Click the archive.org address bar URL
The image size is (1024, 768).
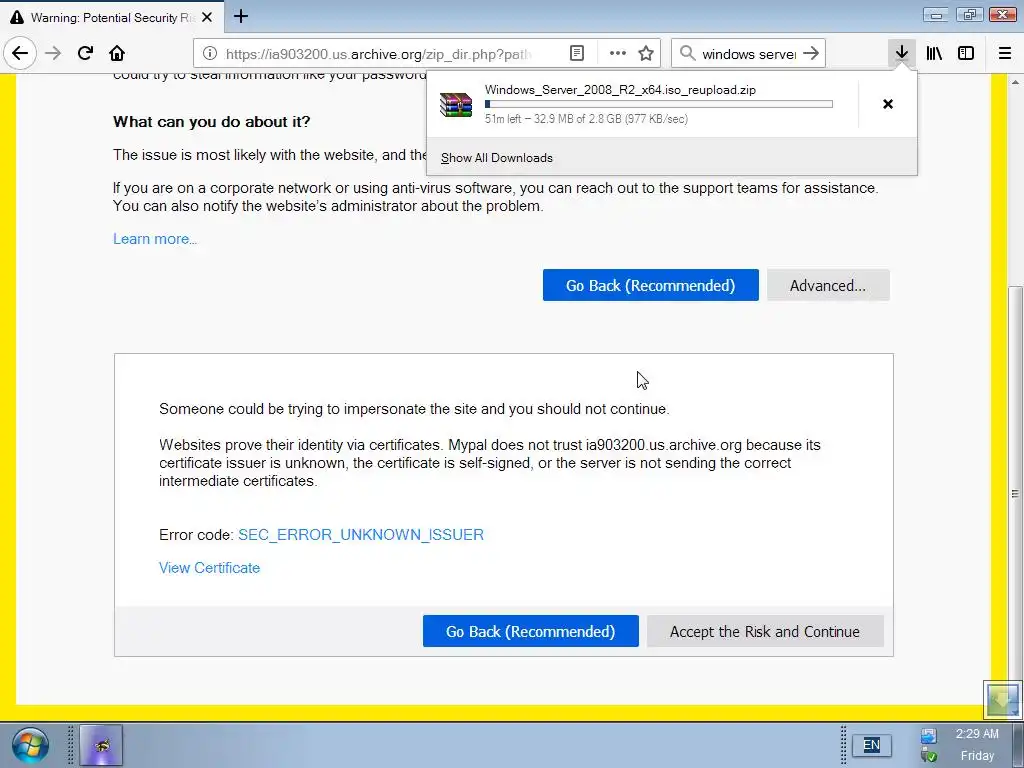(379, 54)
